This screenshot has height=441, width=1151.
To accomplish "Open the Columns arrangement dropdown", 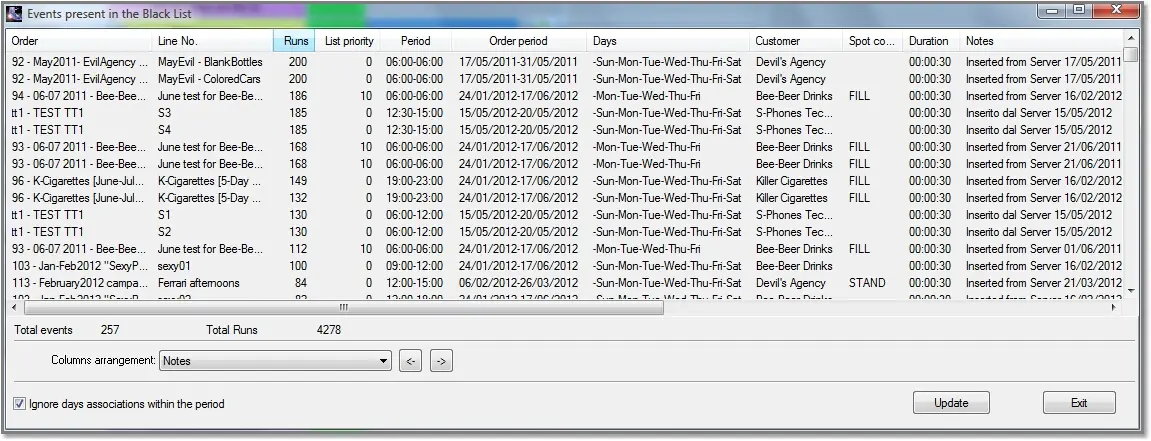I will 384,362.
